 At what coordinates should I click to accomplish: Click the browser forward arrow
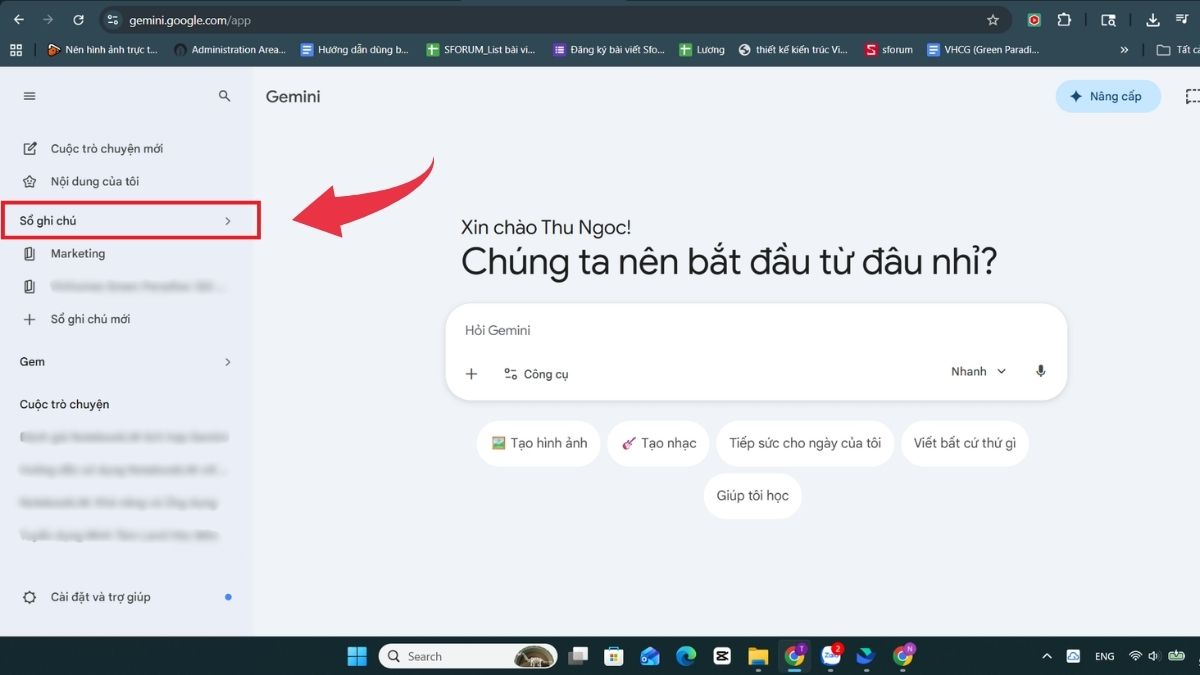(x=48, y=19)
